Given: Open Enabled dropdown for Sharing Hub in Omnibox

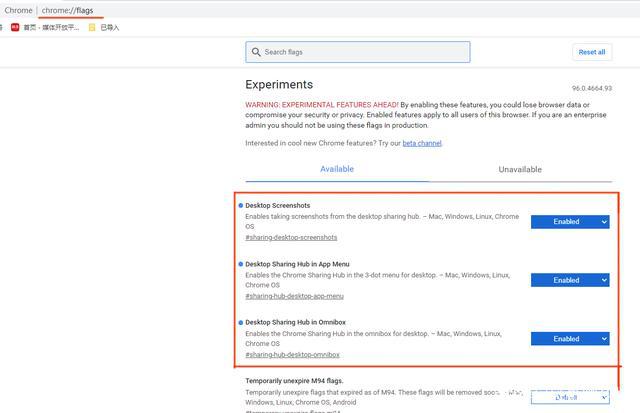Looking at the screenshot, I should click(570, 339).
